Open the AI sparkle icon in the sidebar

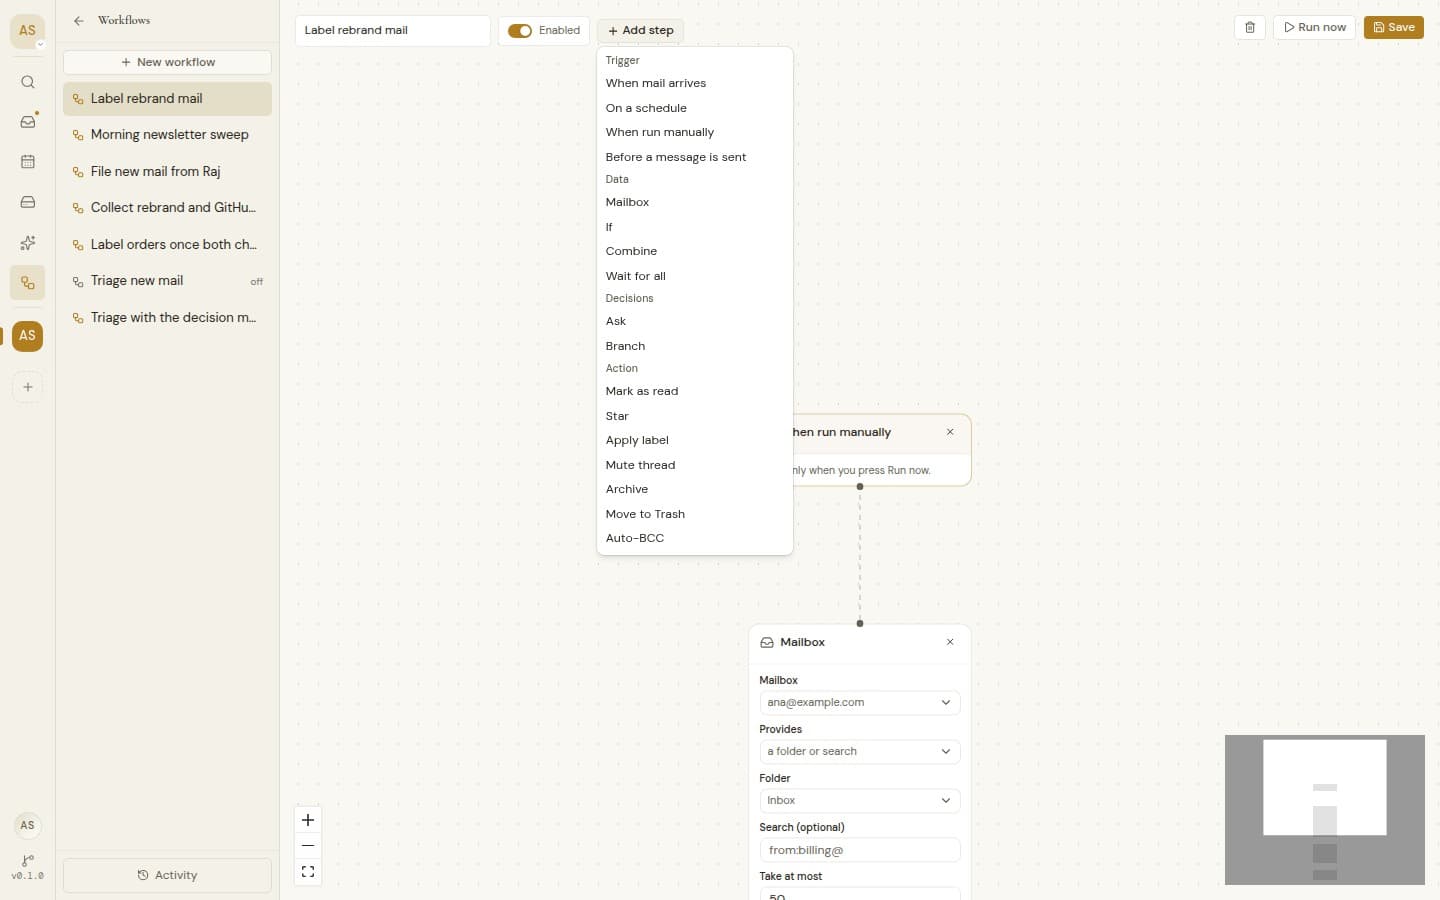click(28, 243)
